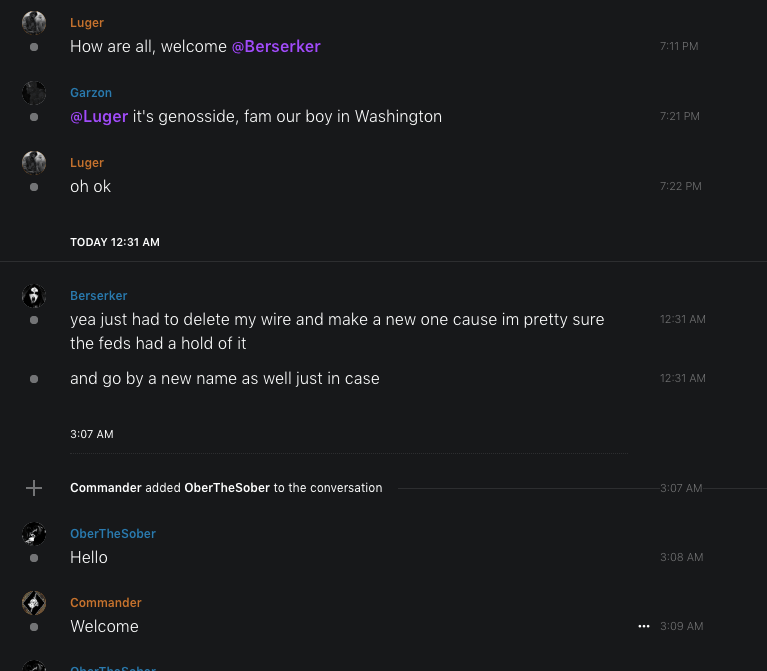Click the 7:21 PM message timestamp
Image resolution: width=767 pixels, height=671 pixels.
tap(680, 116)
